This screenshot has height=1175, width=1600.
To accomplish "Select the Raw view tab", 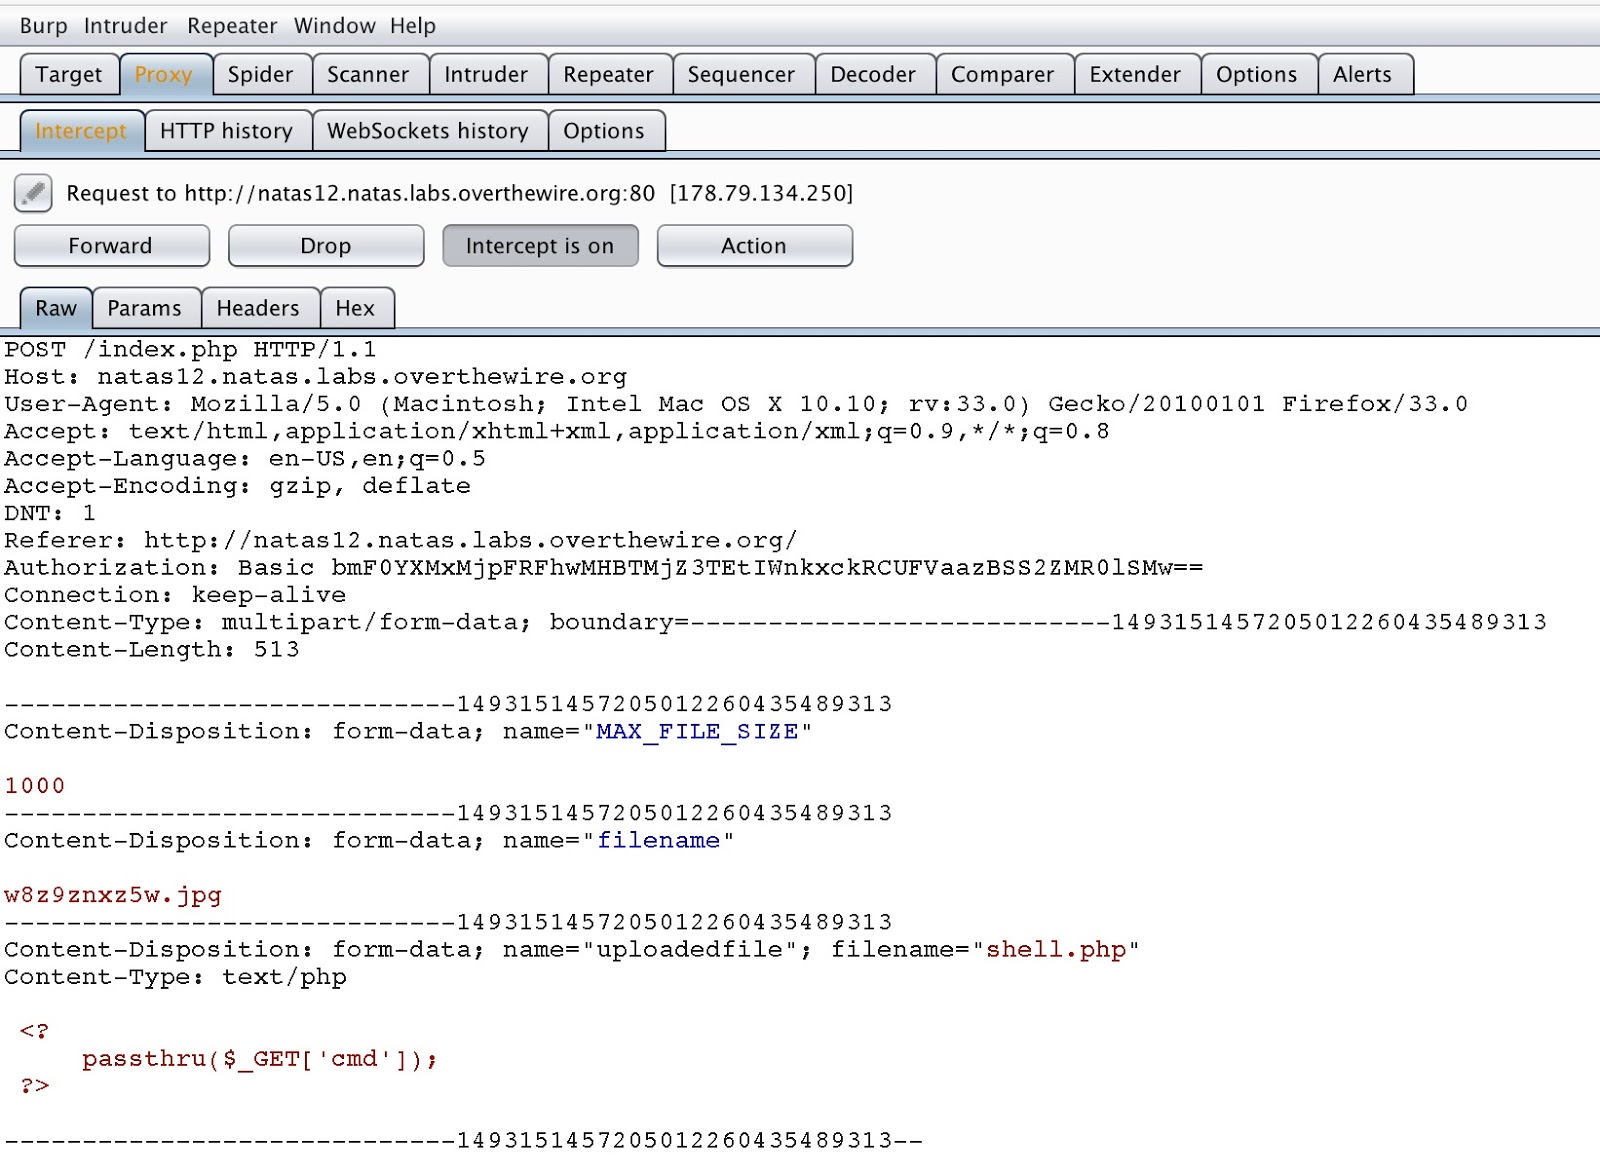I will (x=56, y=308).
